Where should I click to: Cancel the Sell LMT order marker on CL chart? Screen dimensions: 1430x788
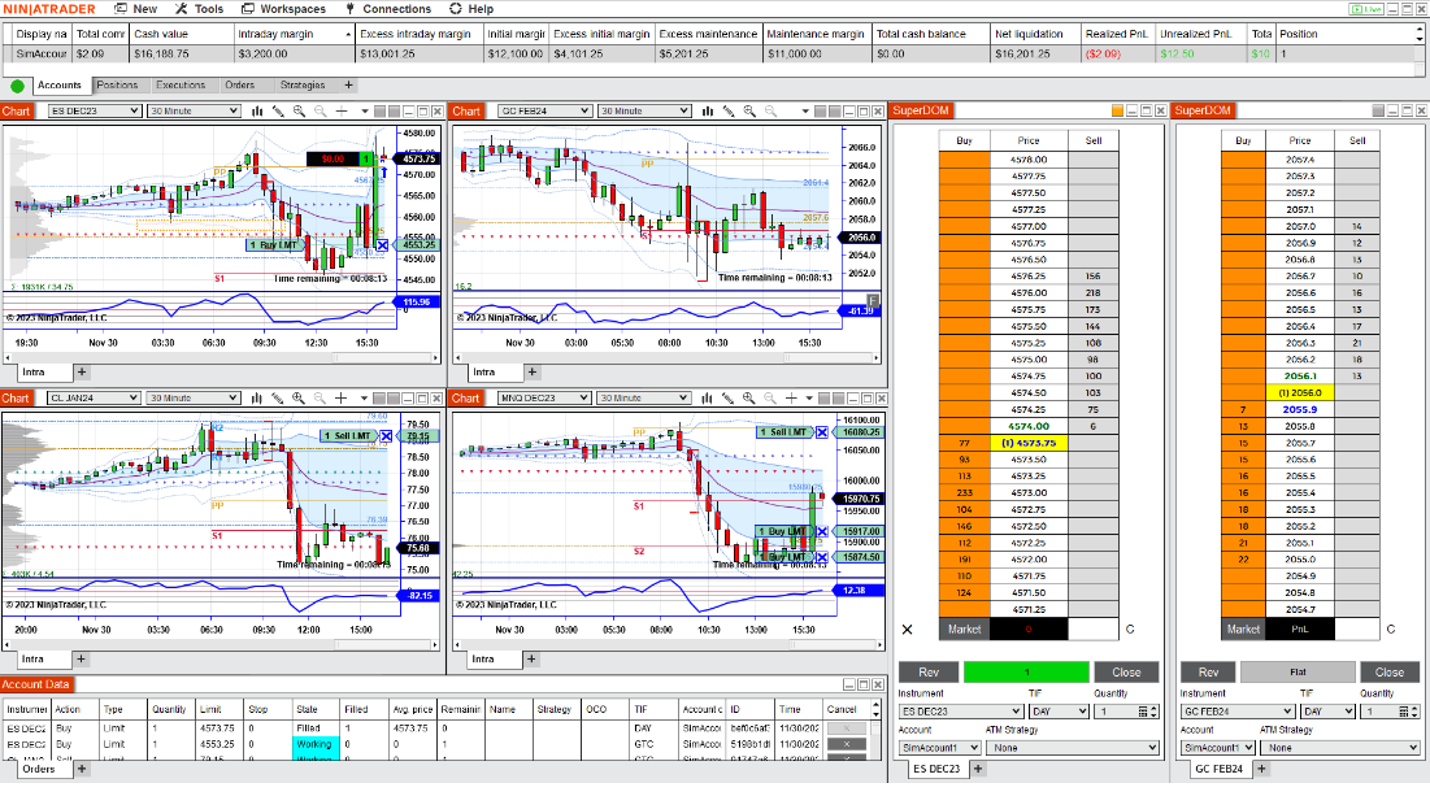[x=386, y=436]
